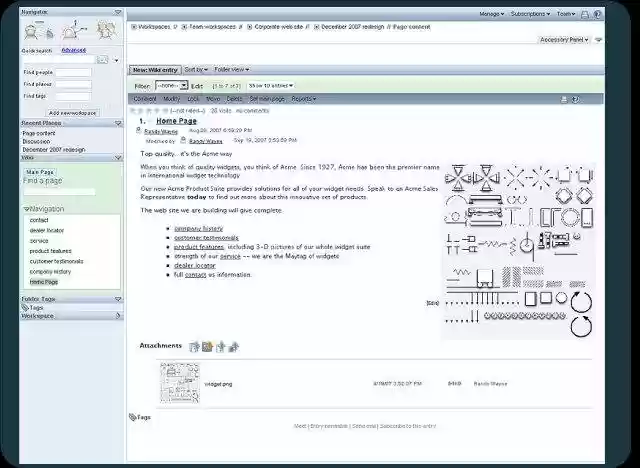Click the Main Page button in Wiki panel
Viewport: 640px width, 468px height.
tap(40, 172)
